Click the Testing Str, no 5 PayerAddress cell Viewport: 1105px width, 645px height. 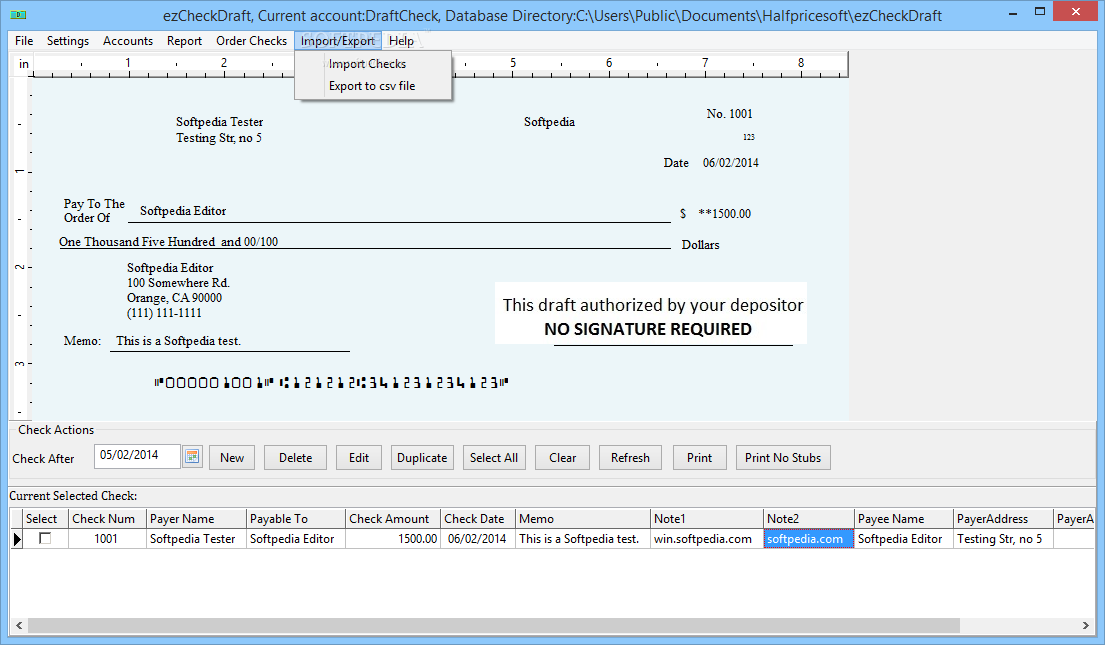click(1003, 539)
